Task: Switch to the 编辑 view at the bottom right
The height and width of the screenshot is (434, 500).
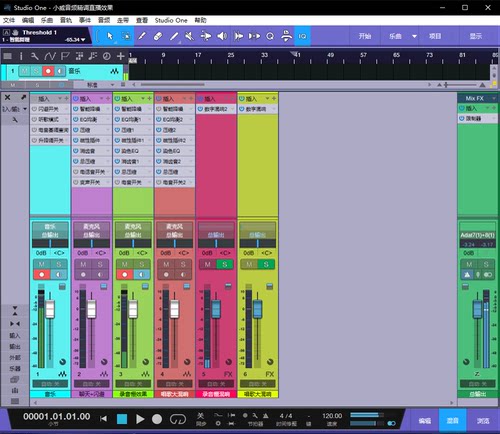Action: coord(425,421)
